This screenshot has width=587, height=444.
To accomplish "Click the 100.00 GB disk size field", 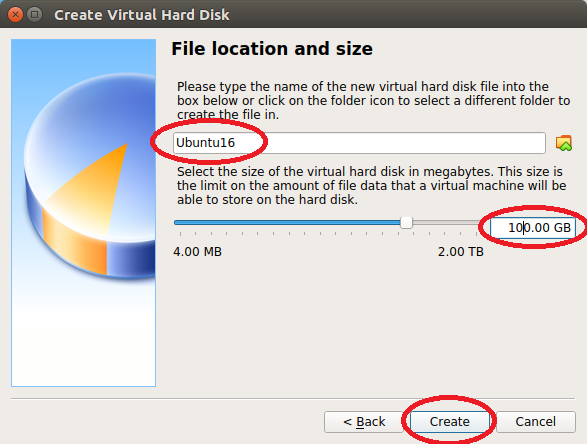I will [x=533, y=227].
